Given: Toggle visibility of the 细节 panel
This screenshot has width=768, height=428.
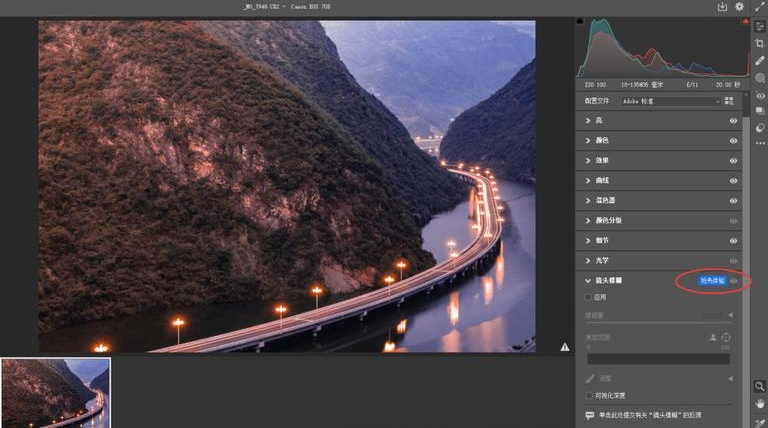Looking at the screenshot, I should 733,241.
